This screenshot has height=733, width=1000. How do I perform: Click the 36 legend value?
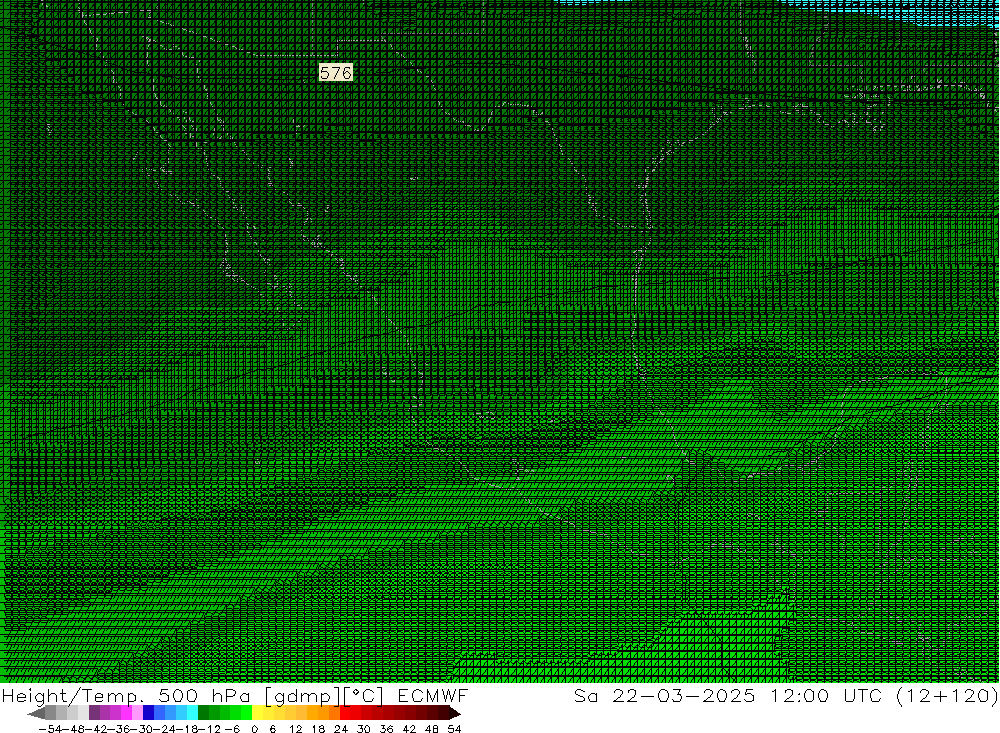[x=386, y=729]
